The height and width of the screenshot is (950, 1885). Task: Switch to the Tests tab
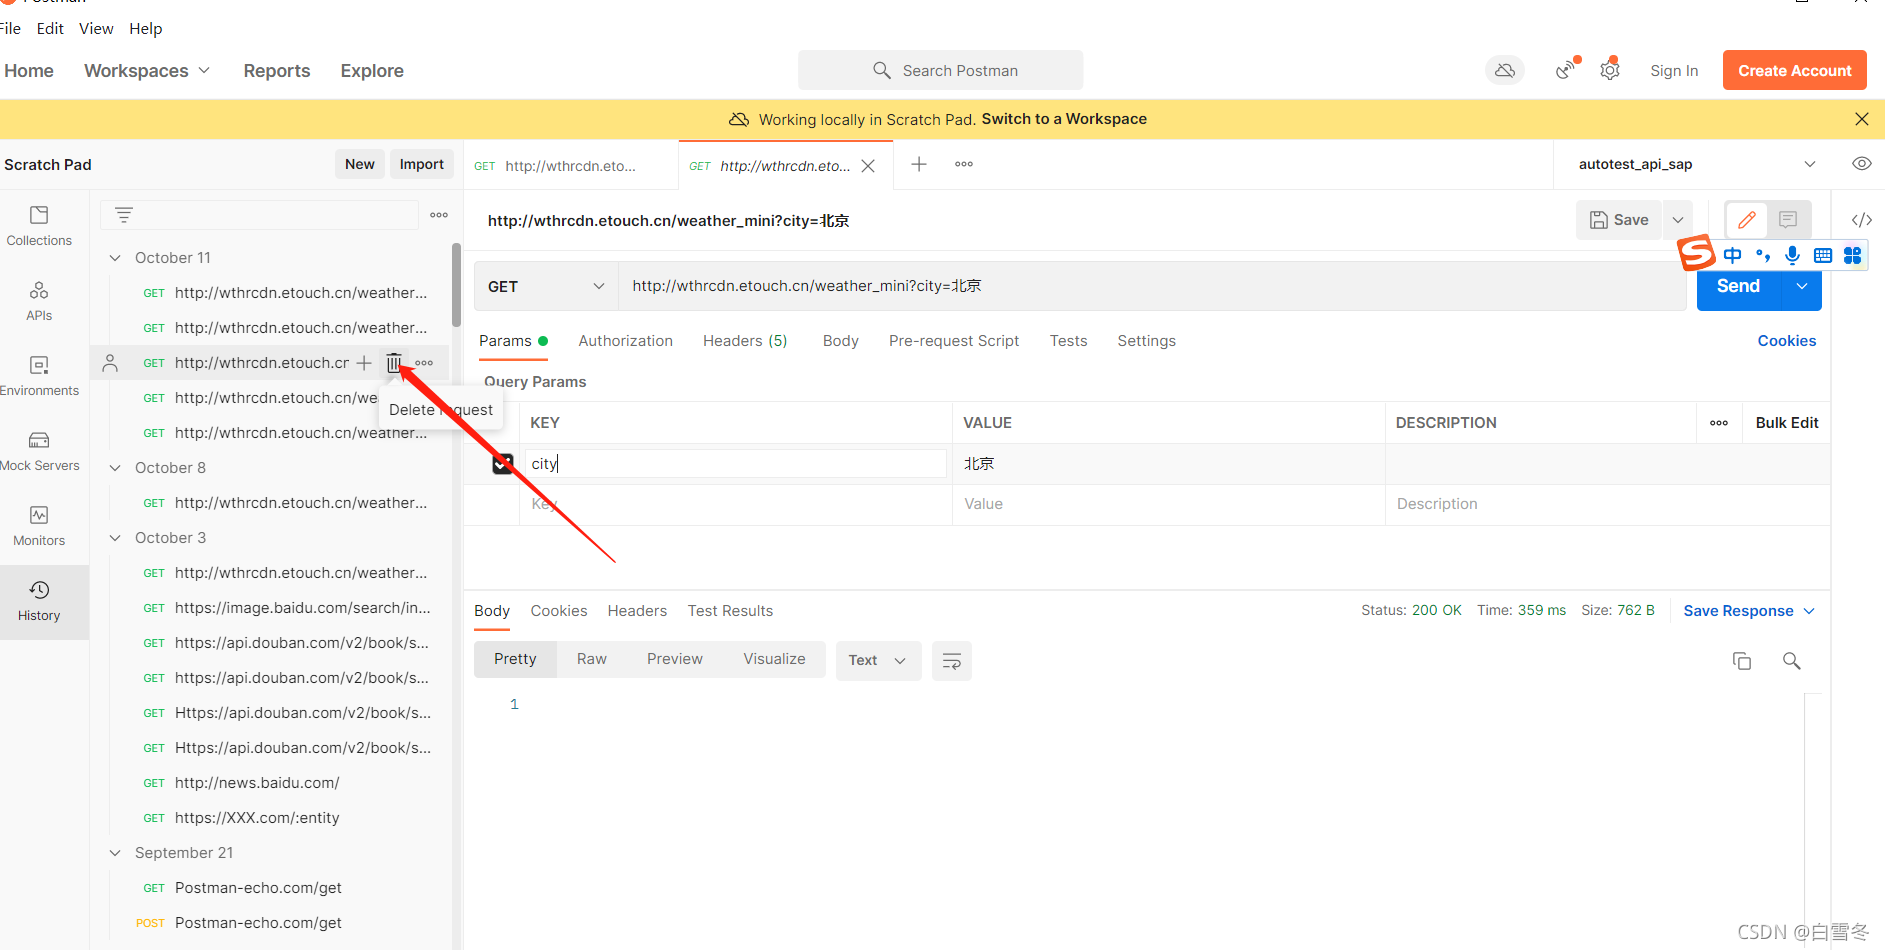tap(1068, 341)
